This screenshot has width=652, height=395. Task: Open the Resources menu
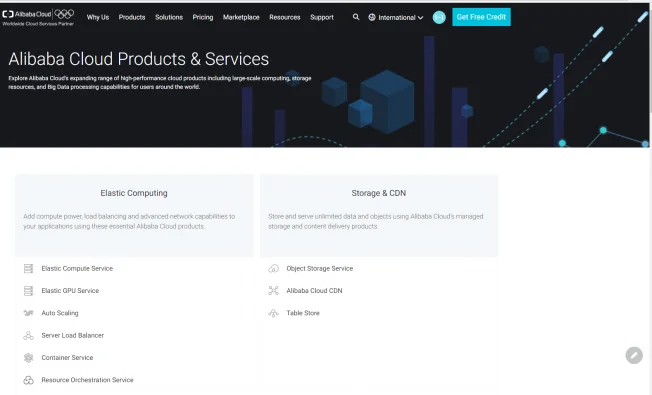(x=285, y=17)
